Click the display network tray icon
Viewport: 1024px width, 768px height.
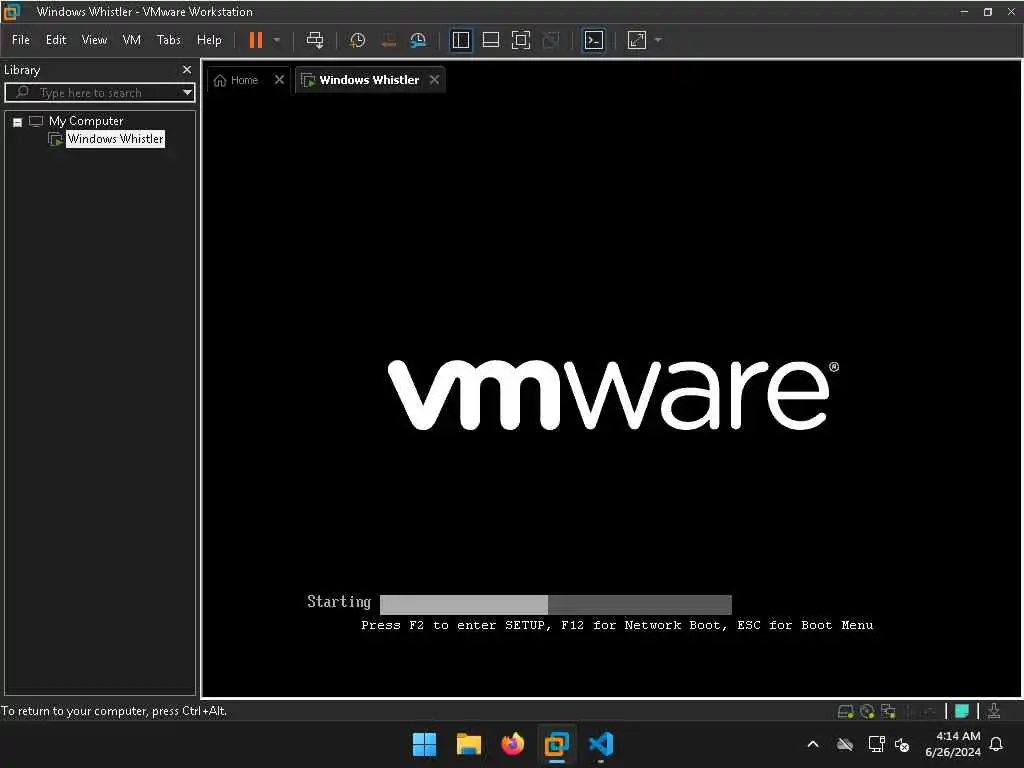pyautogui.click(x=876, y=744)
